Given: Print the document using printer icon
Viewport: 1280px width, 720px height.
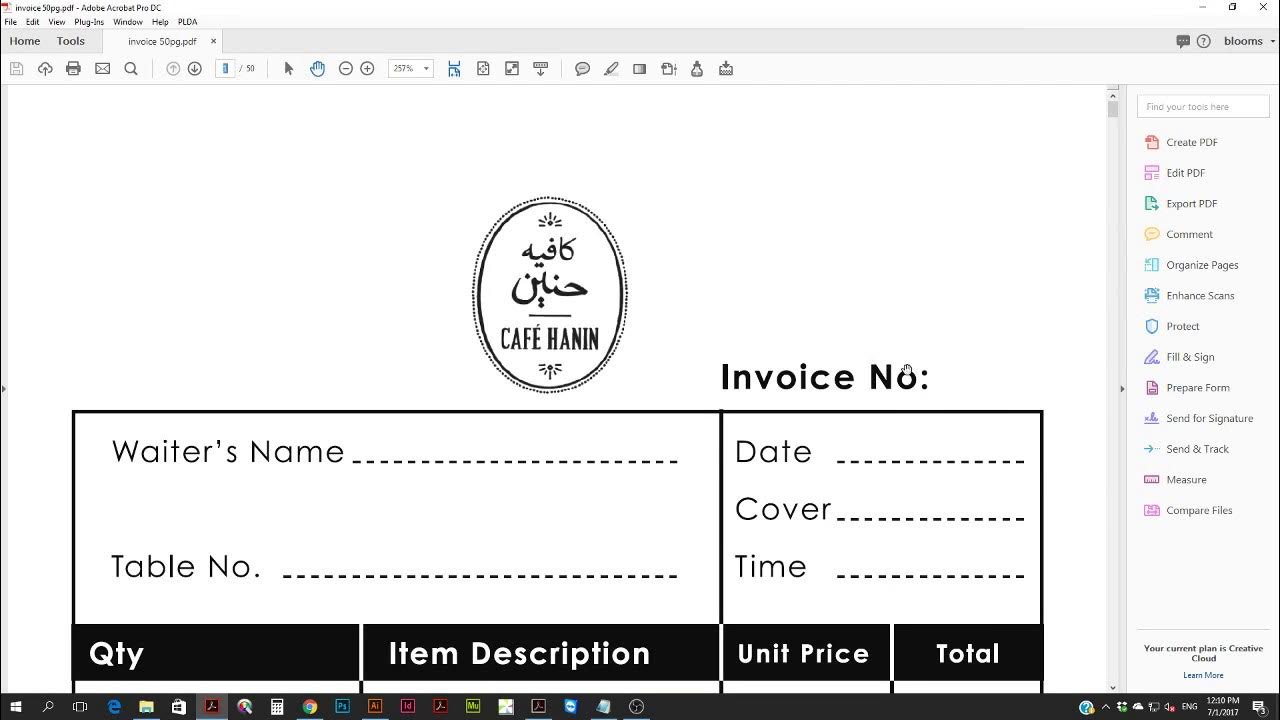Looking at the screenshot, I should (x=73, y=69).
